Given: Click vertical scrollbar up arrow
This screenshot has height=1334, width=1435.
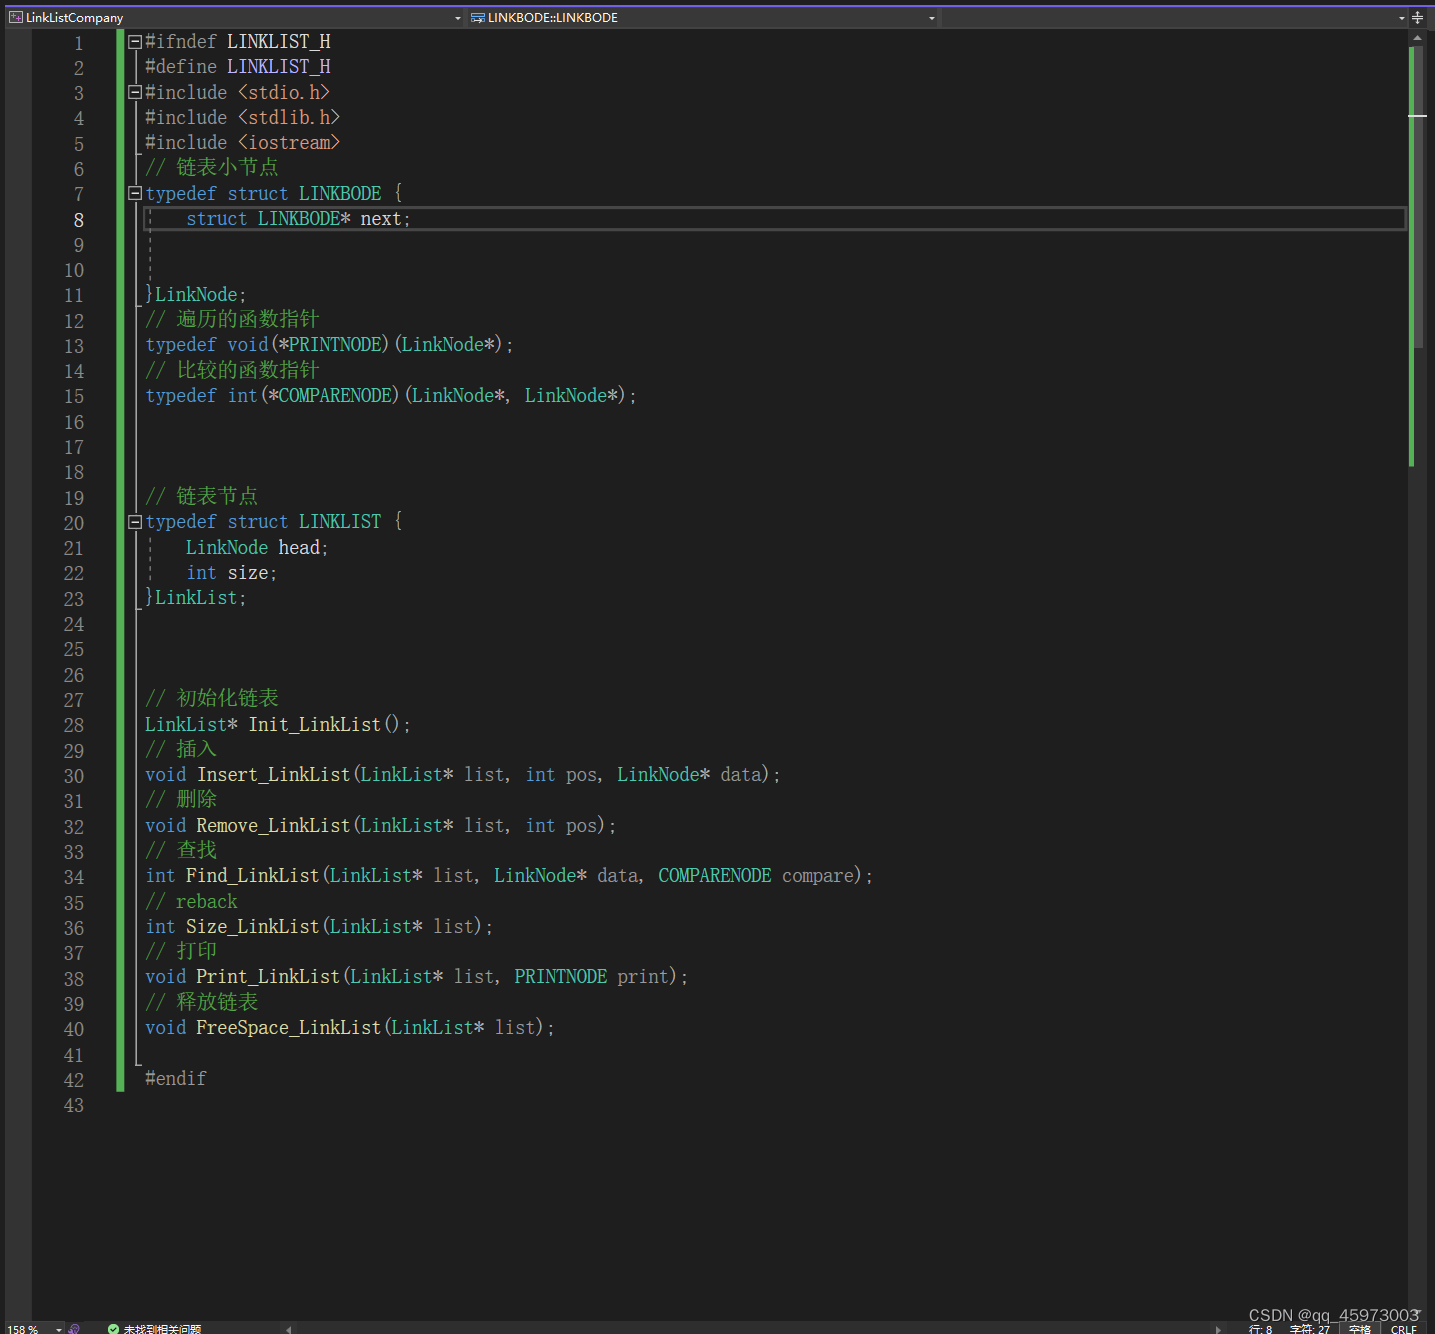Looking at the screenshot, I should point(1417,38).
